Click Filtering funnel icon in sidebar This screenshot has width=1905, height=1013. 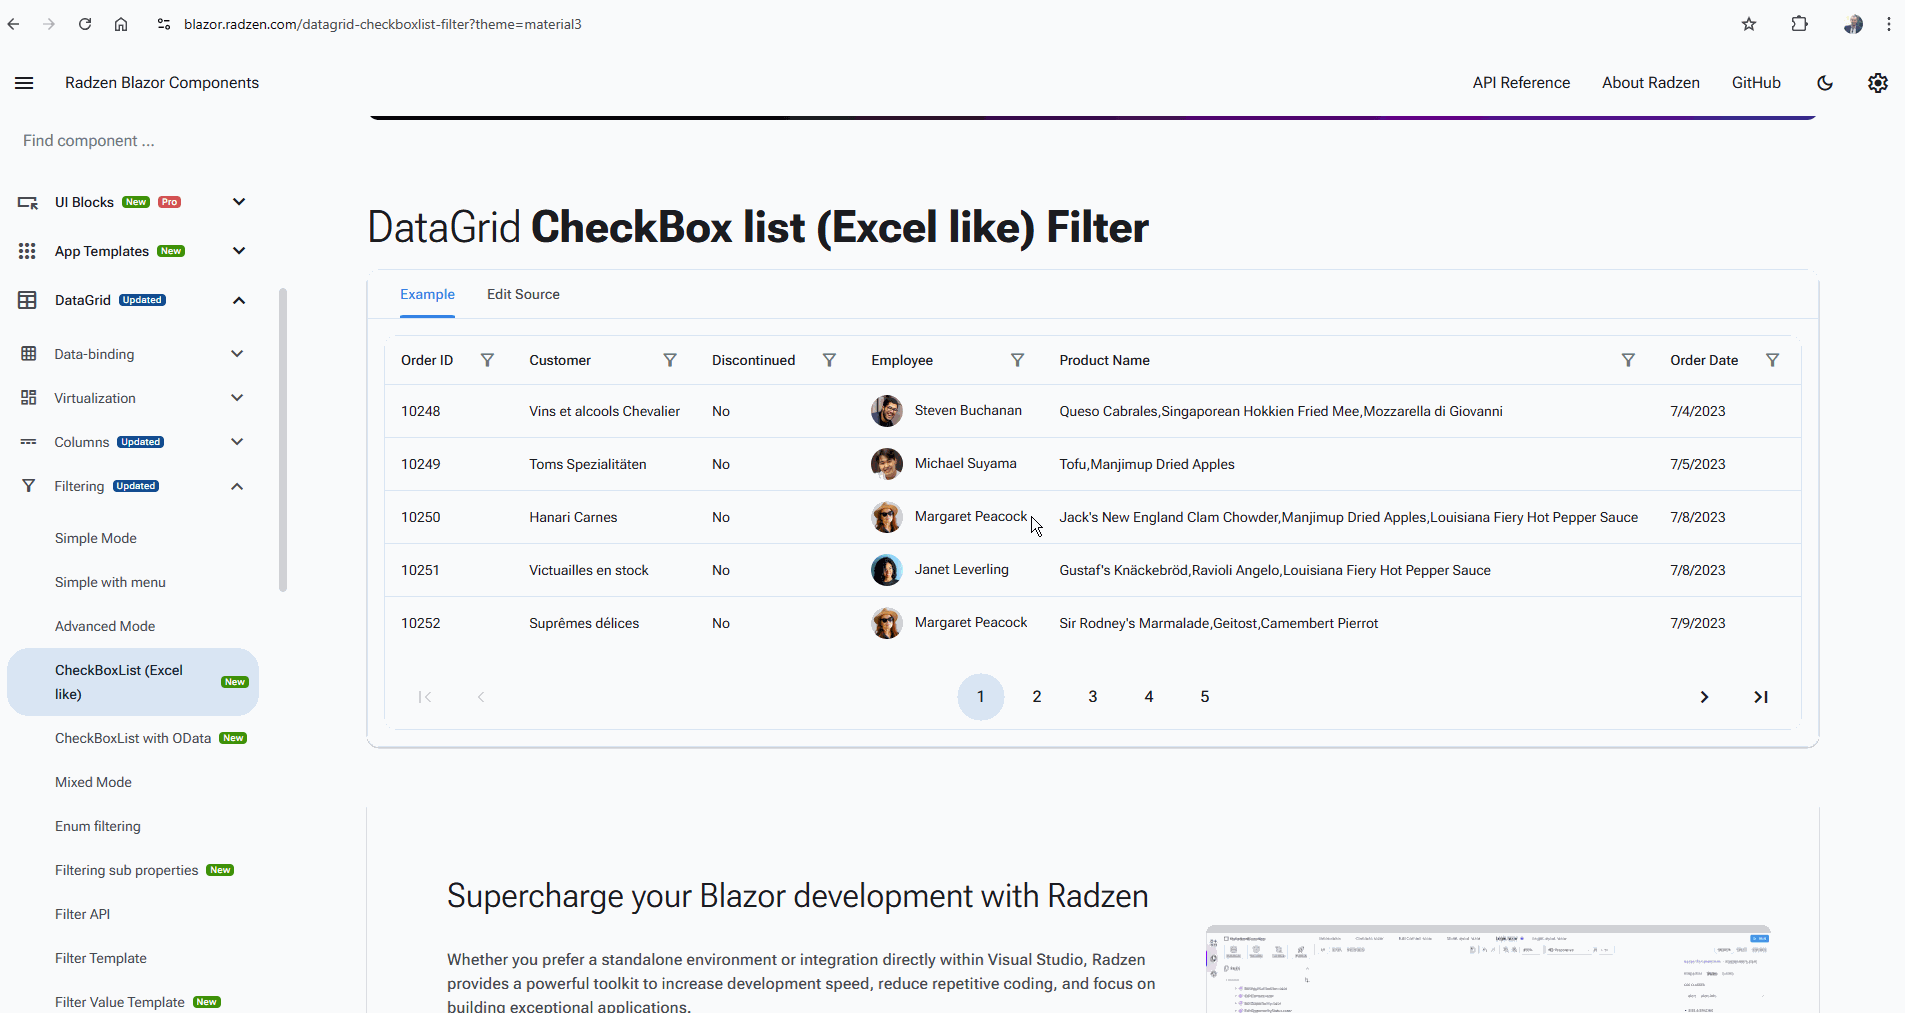[x=29, y=486]
